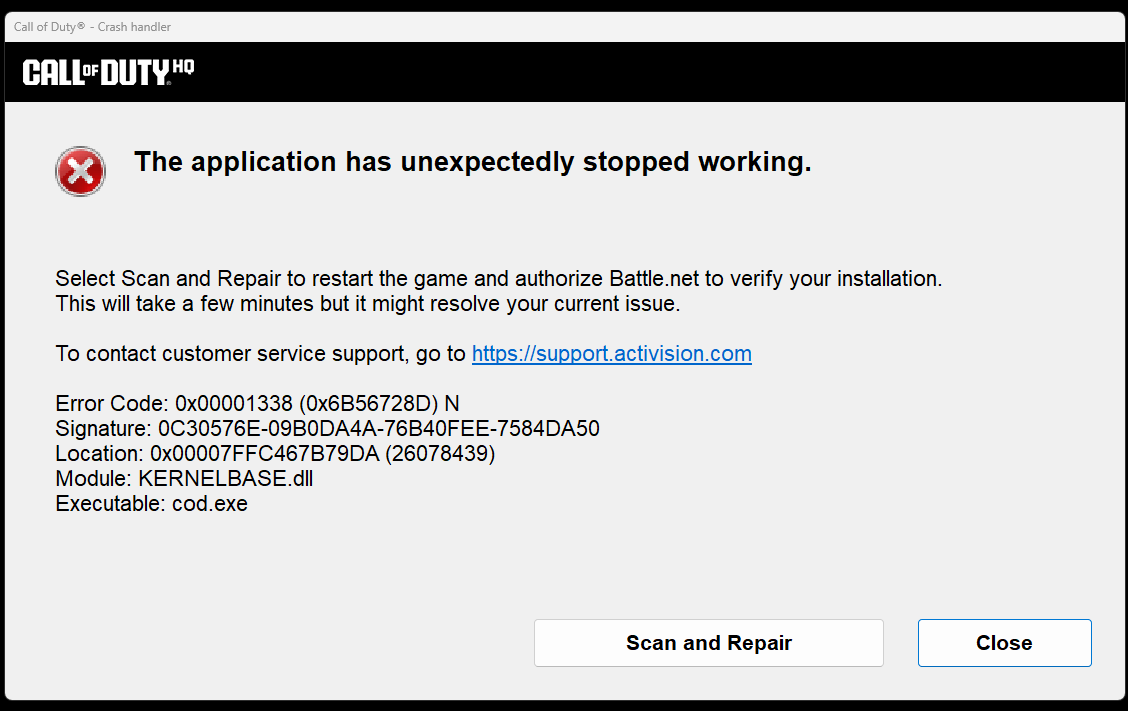Click the 'Call of Duty® - Crash handler' title bar text
This screenshot has height=711, width=1128.
92,27
